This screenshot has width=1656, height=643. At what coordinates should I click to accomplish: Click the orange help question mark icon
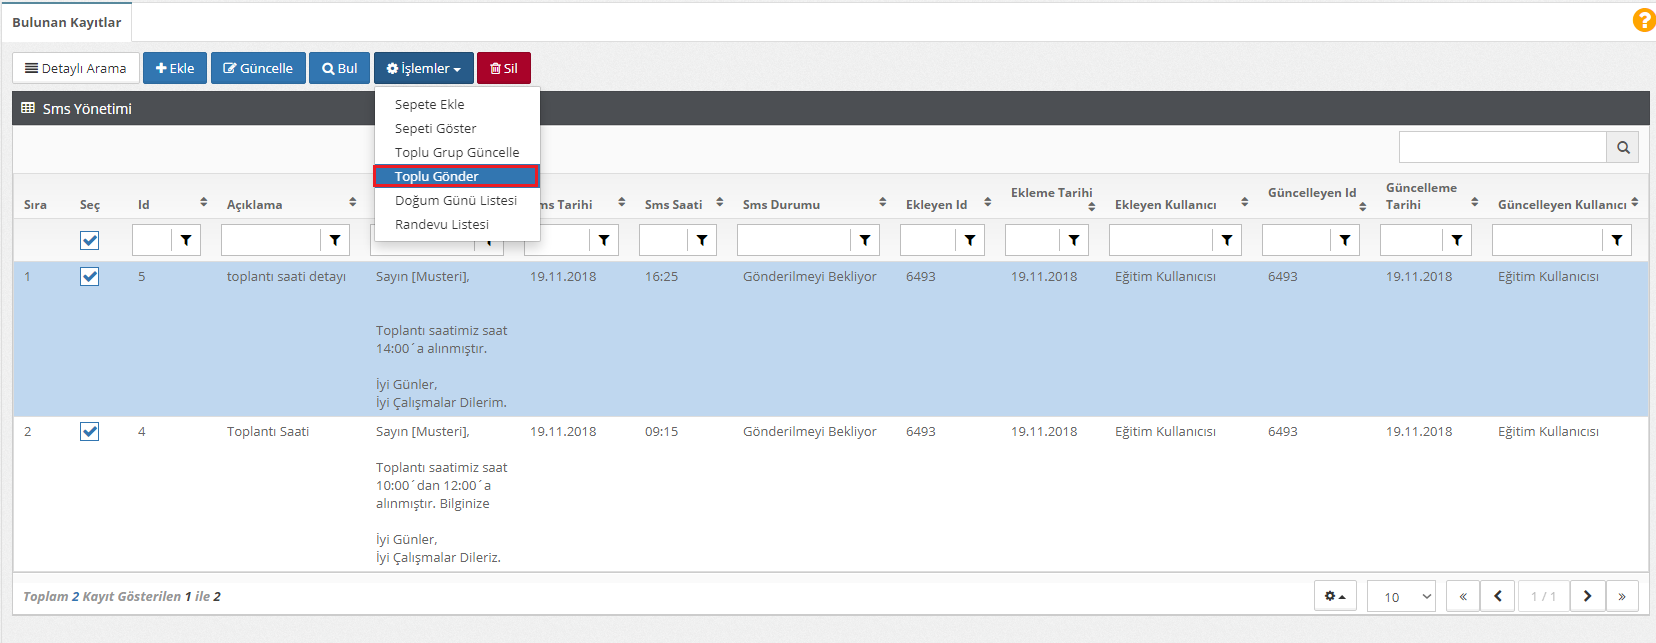click(1643, 20)
